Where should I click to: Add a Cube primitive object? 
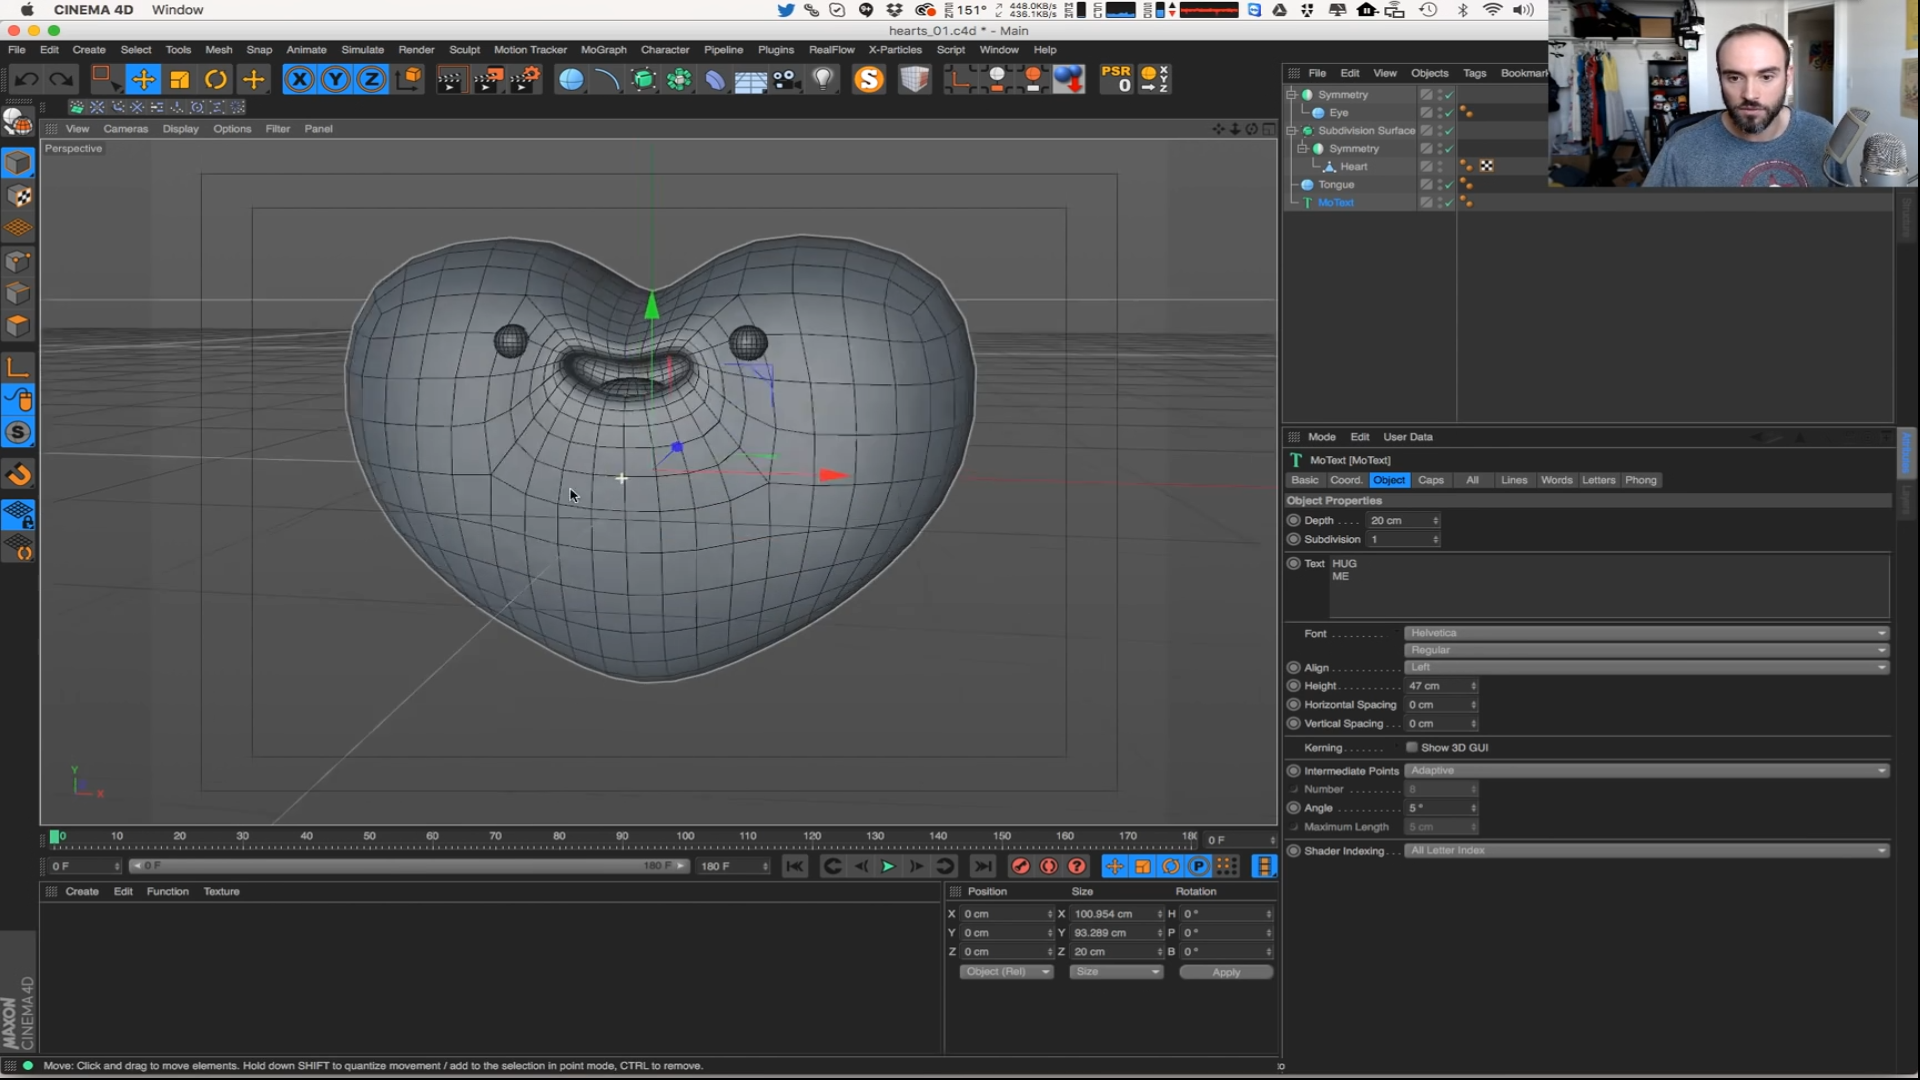pyautogui.click(x=571, y=80)
